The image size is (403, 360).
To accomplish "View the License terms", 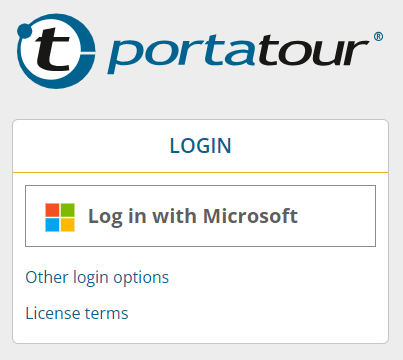I will coord(77,313).
